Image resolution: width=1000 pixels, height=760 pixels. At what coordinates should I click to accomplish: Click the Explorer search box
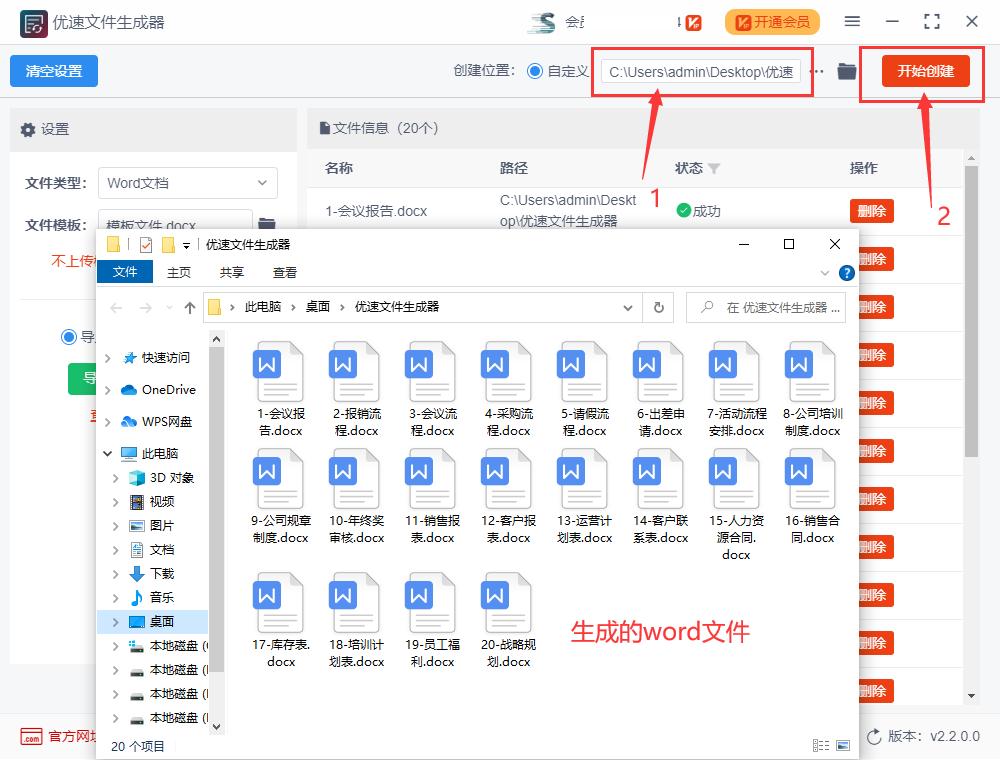(766, 307)
